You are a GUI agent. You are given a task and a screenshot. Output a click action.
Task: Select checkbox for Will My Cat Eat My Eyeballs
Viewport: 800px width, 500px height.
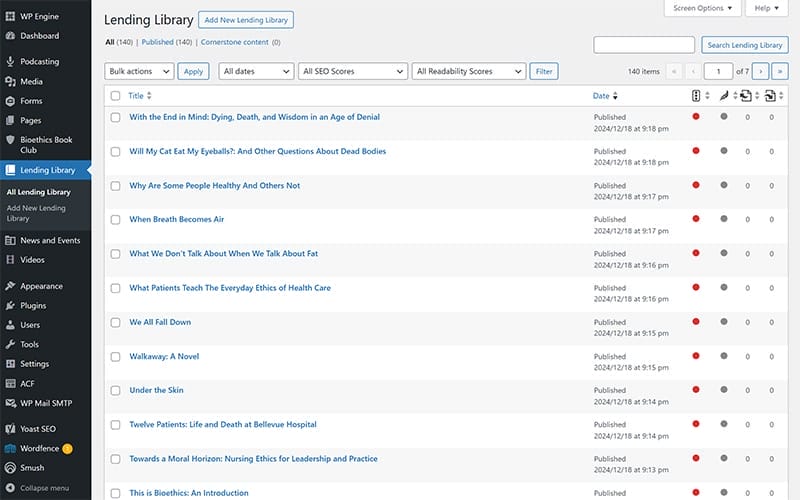[115, 152]
